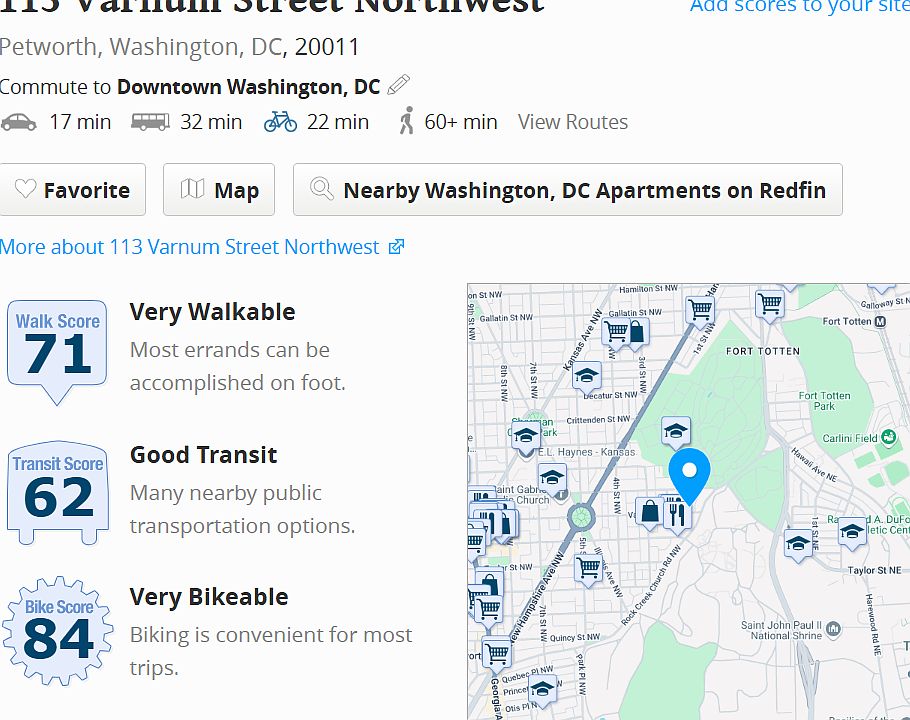Open Nearby Washington, DC Apartments on Redfin
Image resolution: width=910 pixels, height=720 pixels.
(x=568, y=190)
